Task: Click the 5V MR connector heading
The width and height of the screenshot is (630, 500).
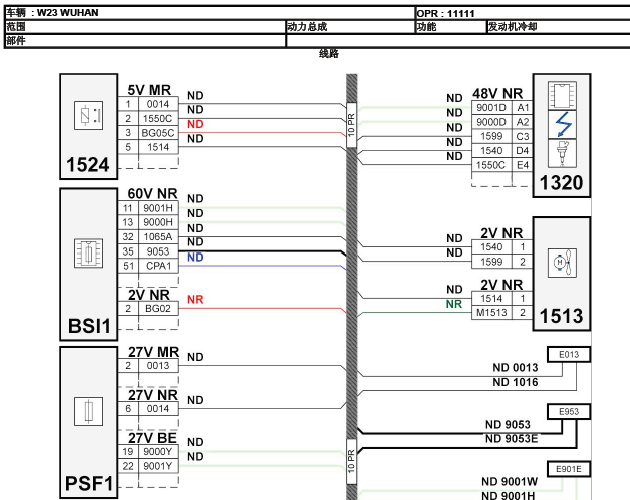Action: (149, 90)
